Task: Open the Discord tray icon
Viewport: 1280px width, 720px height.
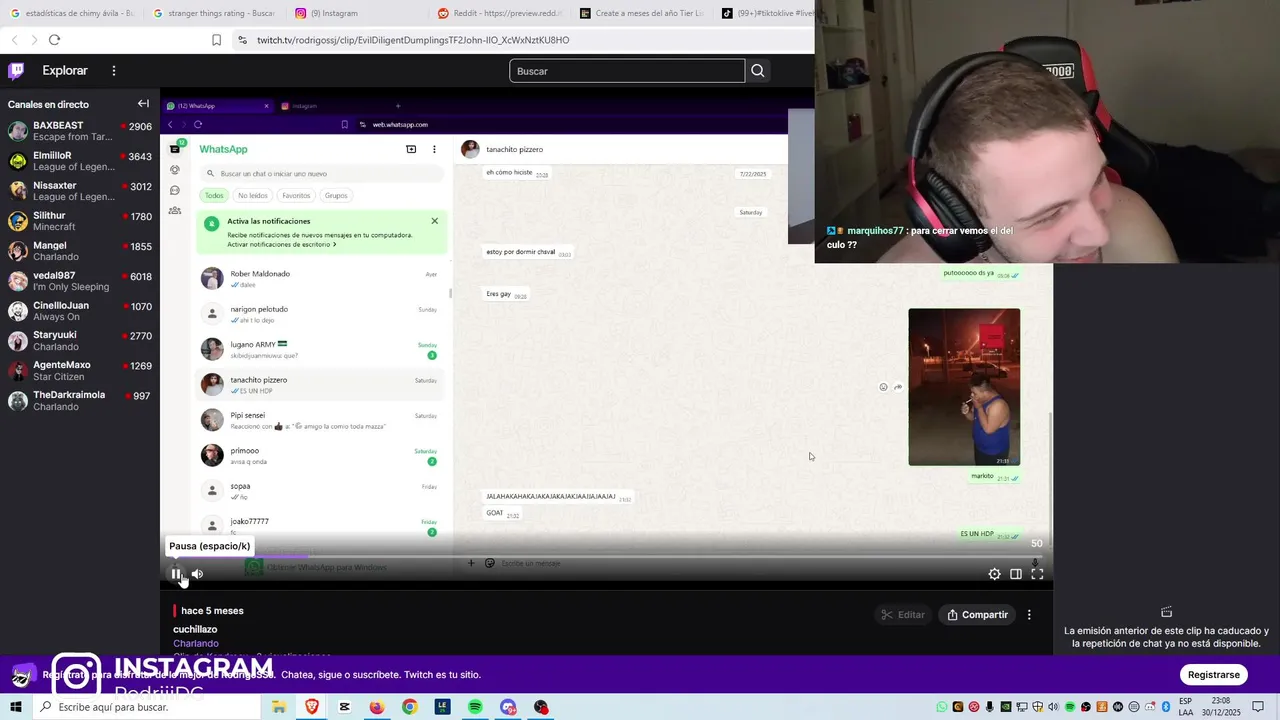Action: pos(1150,707)
